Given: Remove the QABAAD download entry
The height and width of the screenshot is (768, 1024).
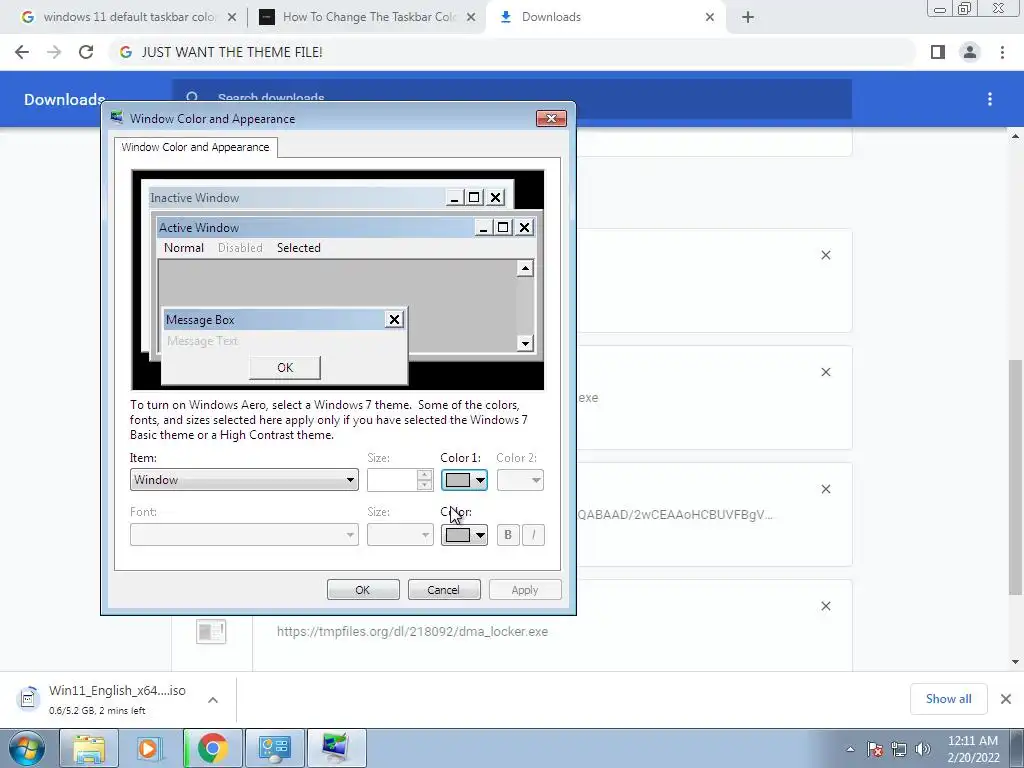Looking at the screenshot, I should (x=825, y=489).
